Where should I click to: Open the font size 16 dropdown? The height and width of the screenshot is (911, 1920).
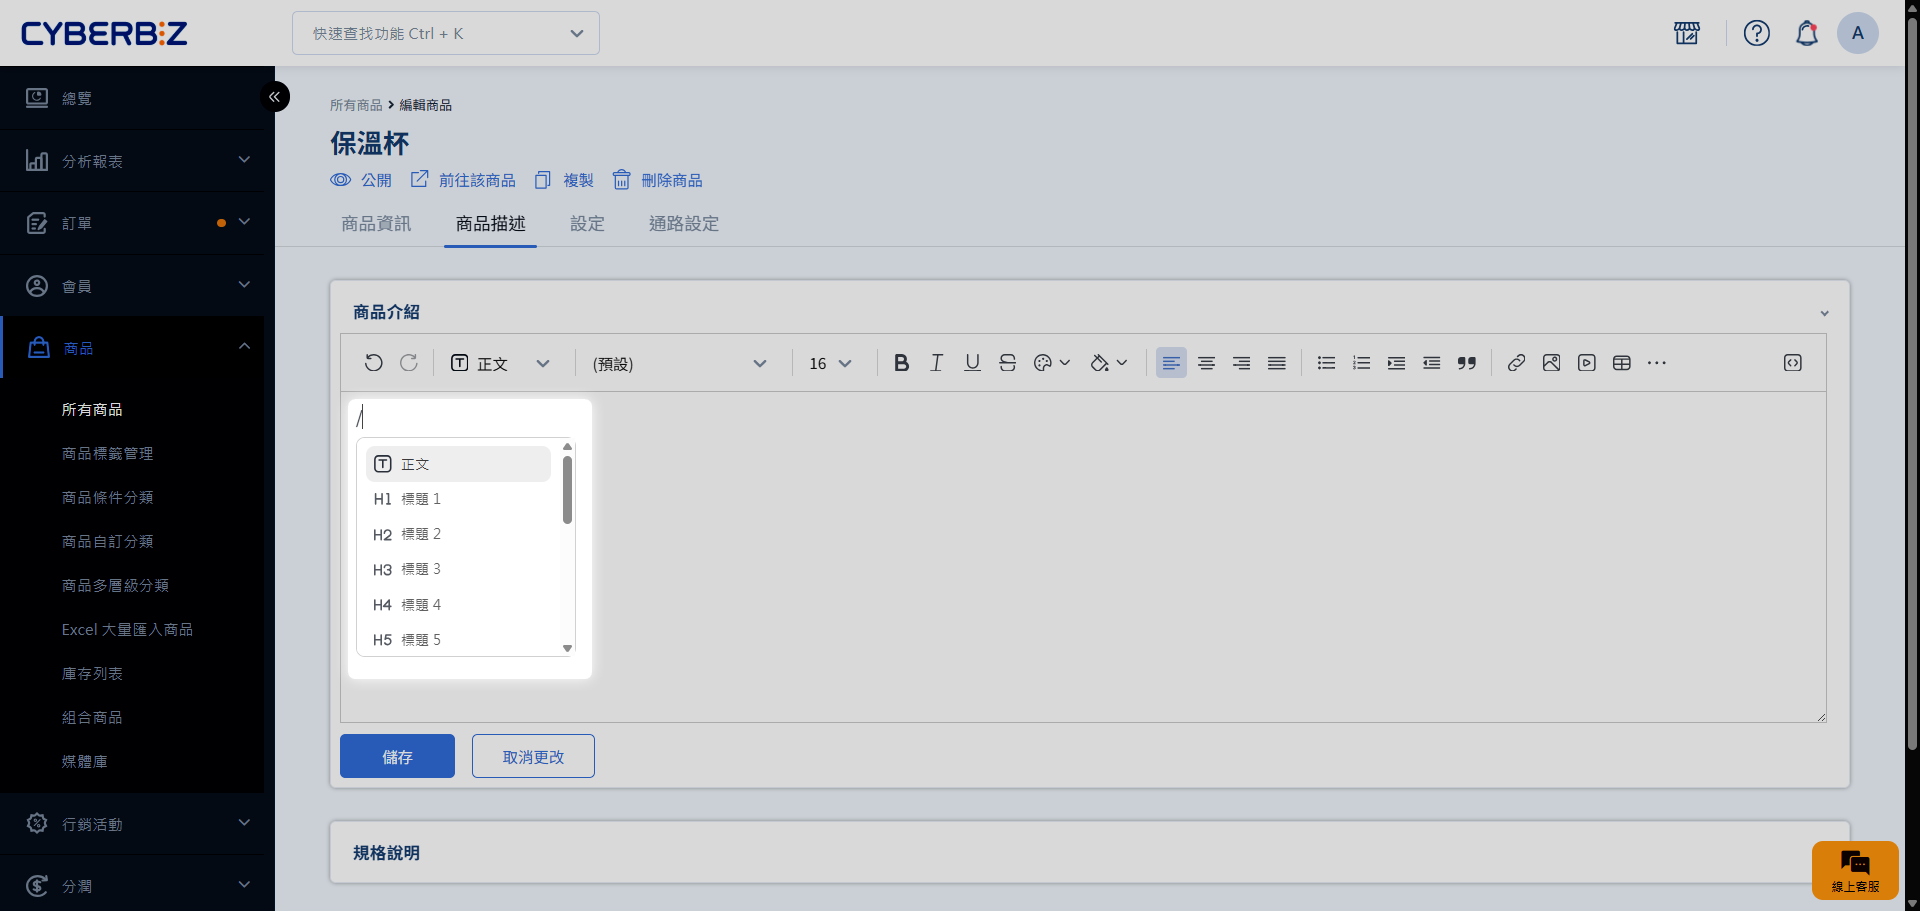(830, 364)
